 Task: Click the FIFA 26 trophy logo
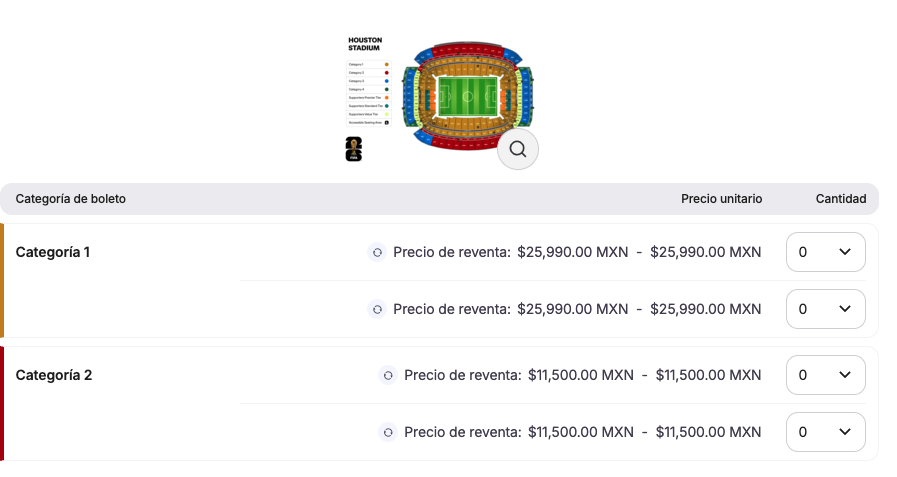click(x=353, y=150)
